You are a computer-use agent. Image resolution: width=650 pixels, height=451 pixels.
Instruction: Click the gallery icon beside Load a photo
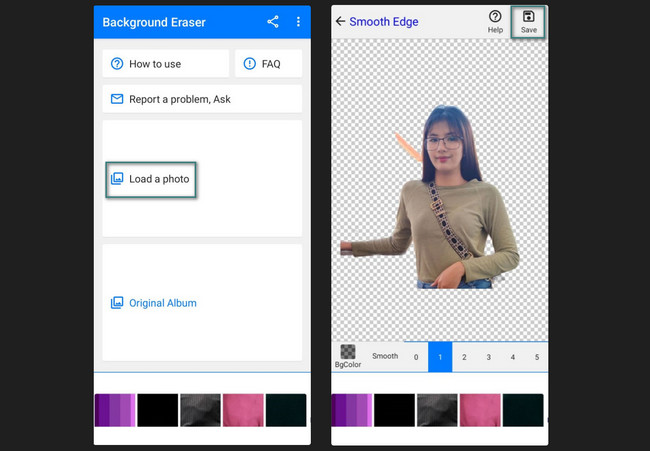click(x=117, y=179)
